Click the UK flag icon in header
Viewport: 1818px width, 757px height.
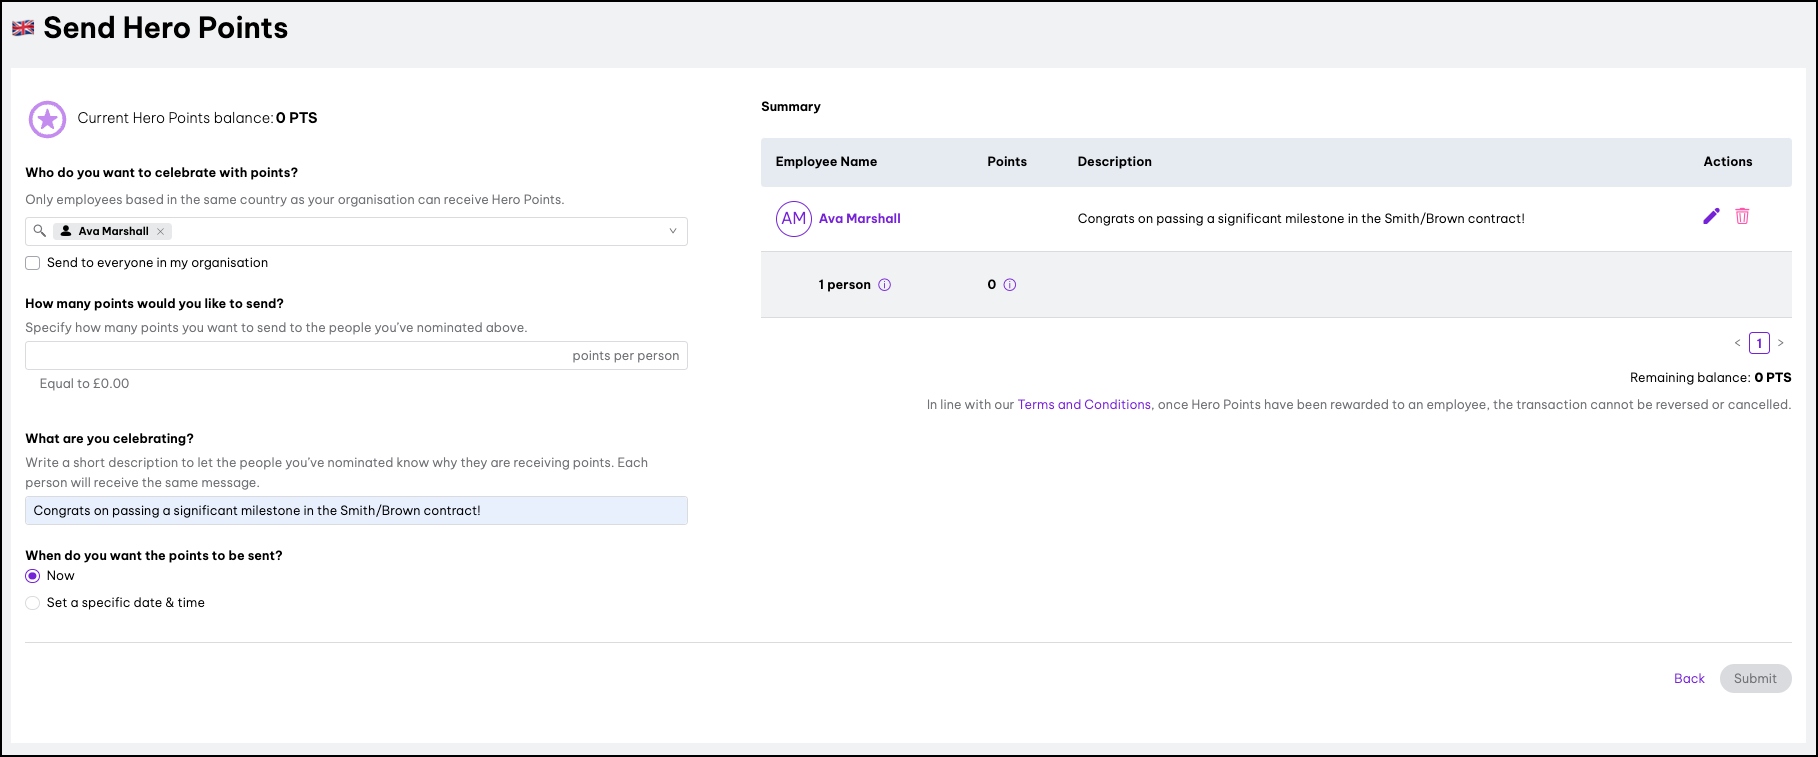[x=23, y=28]
